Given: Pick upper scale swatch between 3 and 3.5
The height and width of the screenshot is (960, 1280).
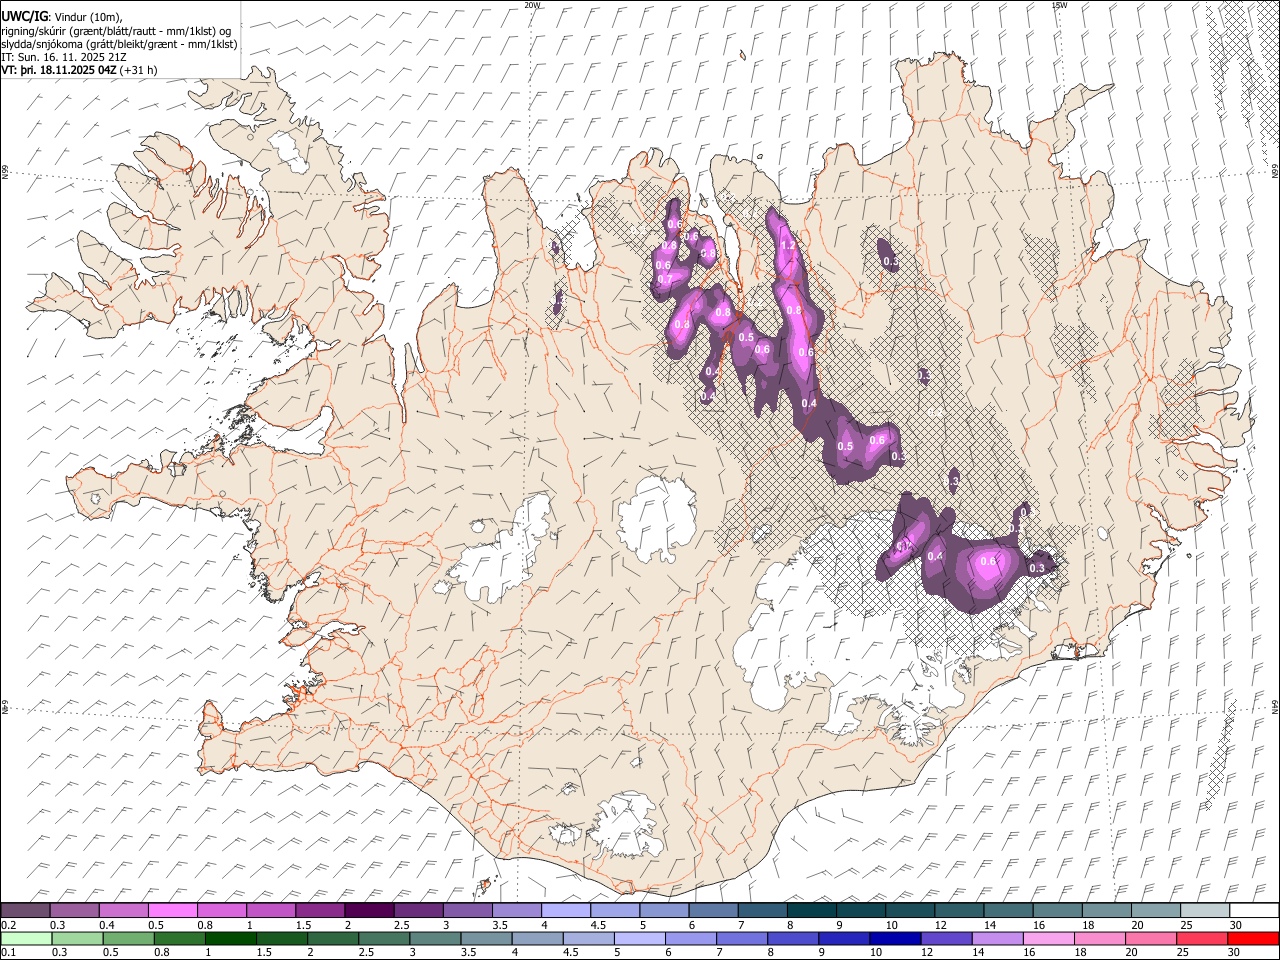Looking at the screenshot, I should click(x=467, y=910).
